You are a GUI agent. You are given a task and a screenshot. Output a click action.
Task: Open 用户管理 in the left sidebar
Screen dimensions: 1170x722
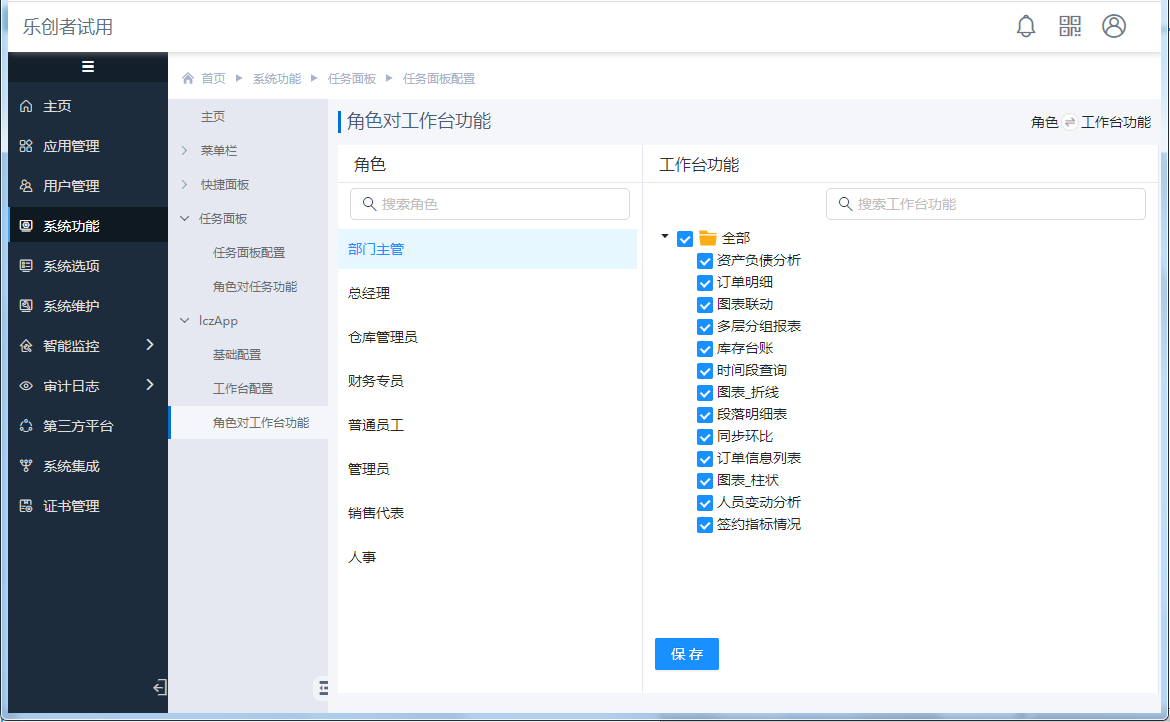coord(71,186)
